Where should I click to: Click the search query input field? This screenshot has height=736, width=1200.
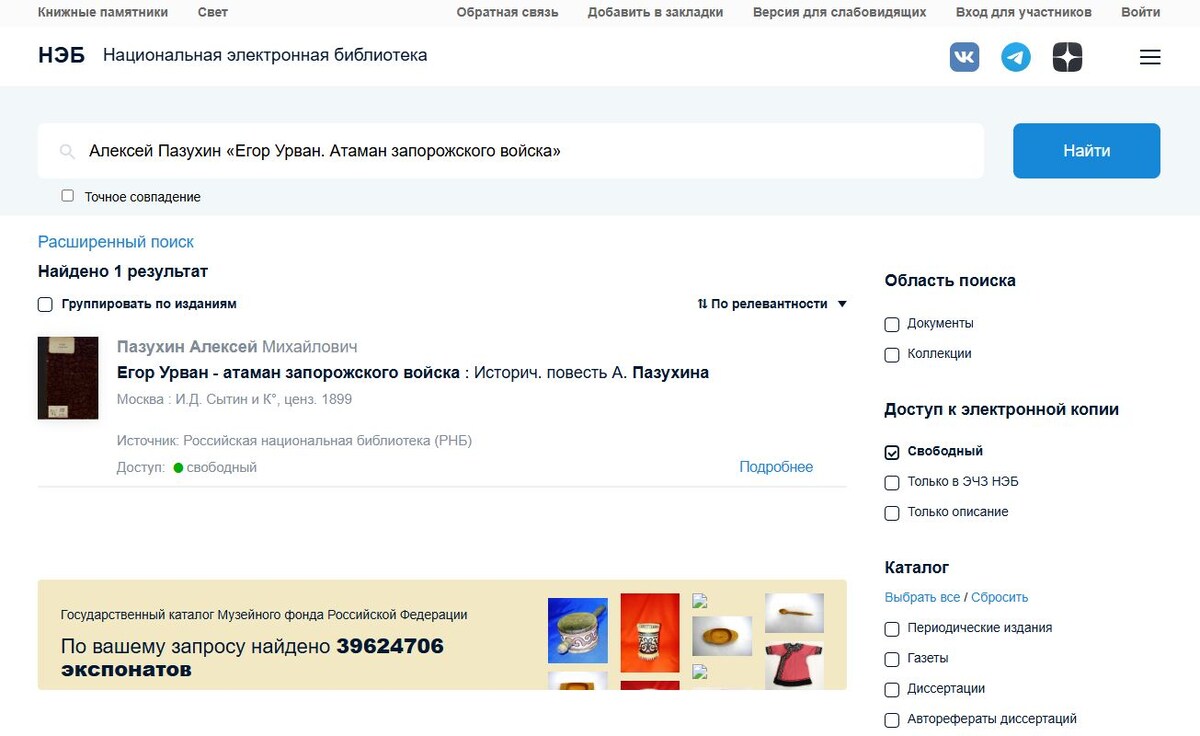click(511, 151)
